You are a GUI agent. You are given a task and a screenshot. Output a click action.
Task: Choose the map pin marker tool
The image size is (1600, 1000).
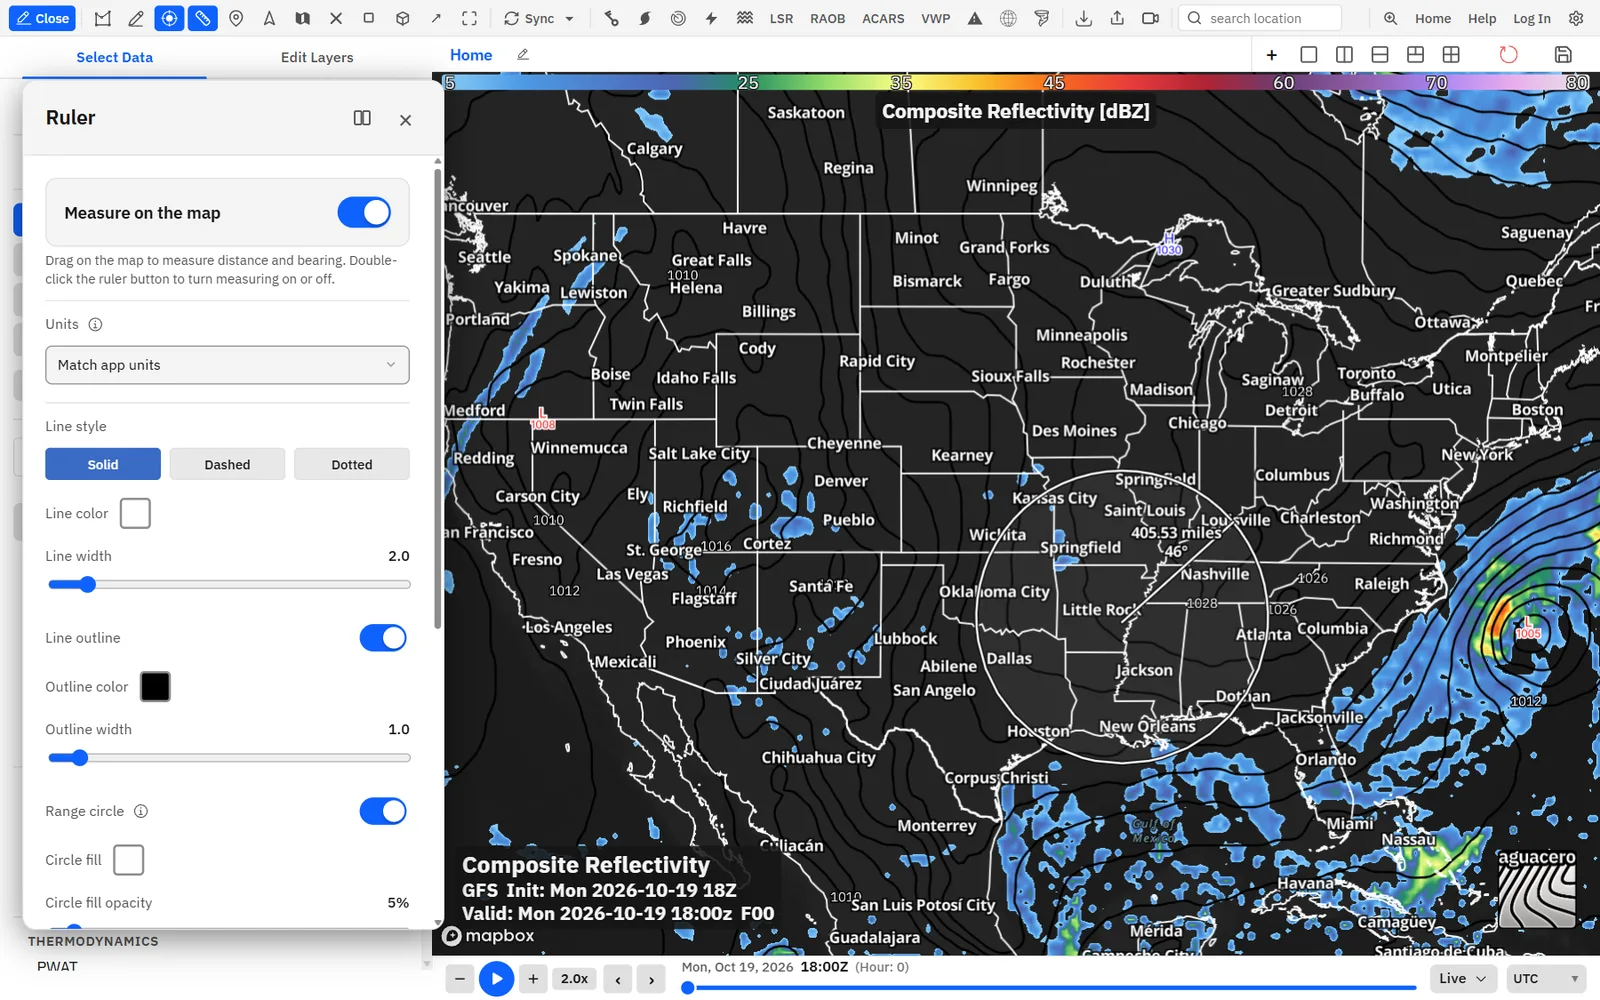click(236, 18)
